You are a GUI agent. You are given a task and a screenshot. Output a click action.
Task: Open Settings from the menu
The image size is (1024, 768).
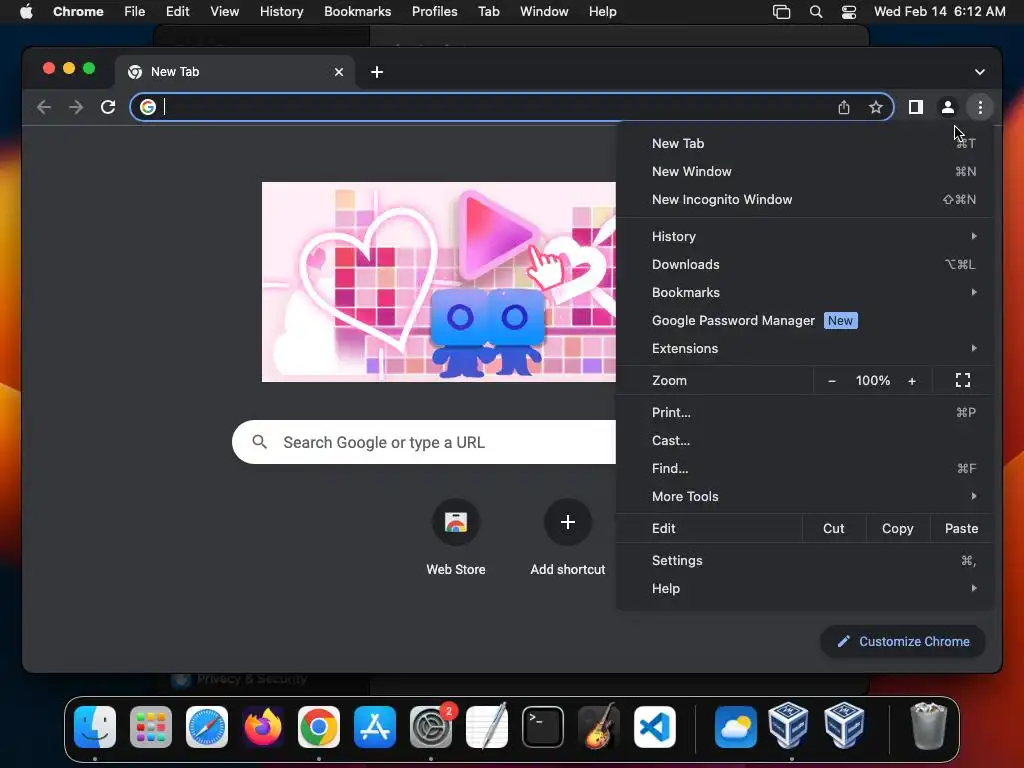pyautogui.click(x=805, y=561)
